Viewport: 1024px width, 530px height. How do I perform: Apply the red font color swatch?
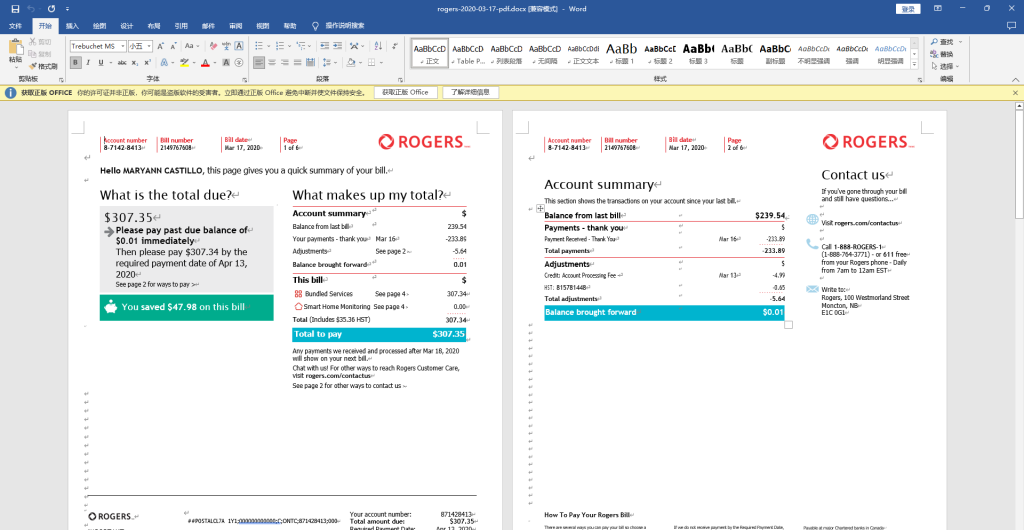tap(205, 62)
